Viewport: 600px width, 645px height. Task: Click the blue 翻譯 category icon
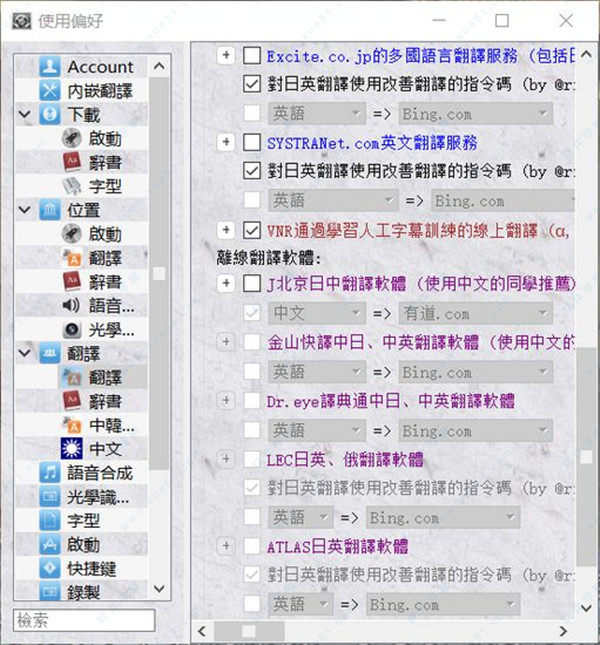[x=50, y=353]
